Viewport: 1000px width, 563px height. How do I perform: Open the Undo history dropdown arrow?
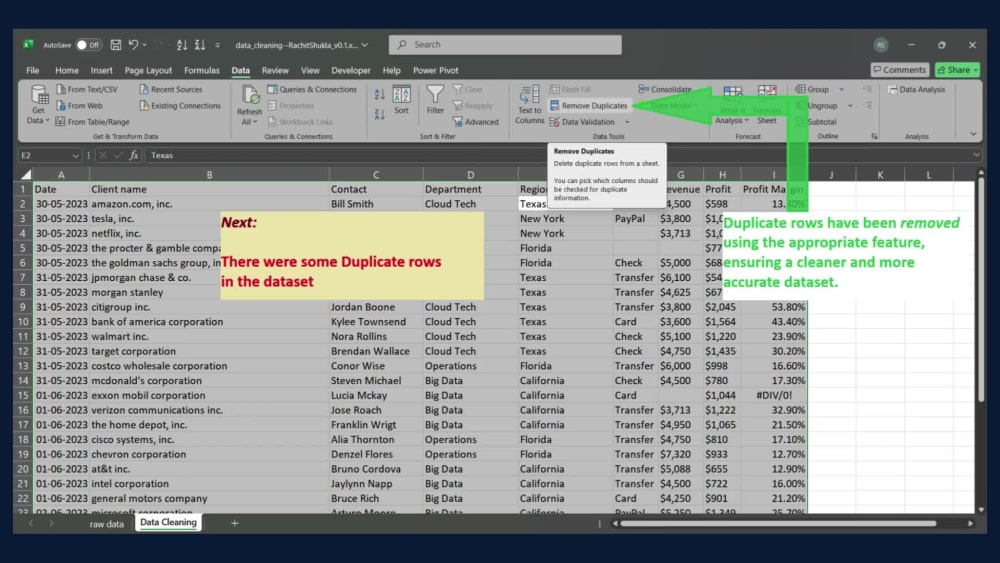click(x=145, y=45)
